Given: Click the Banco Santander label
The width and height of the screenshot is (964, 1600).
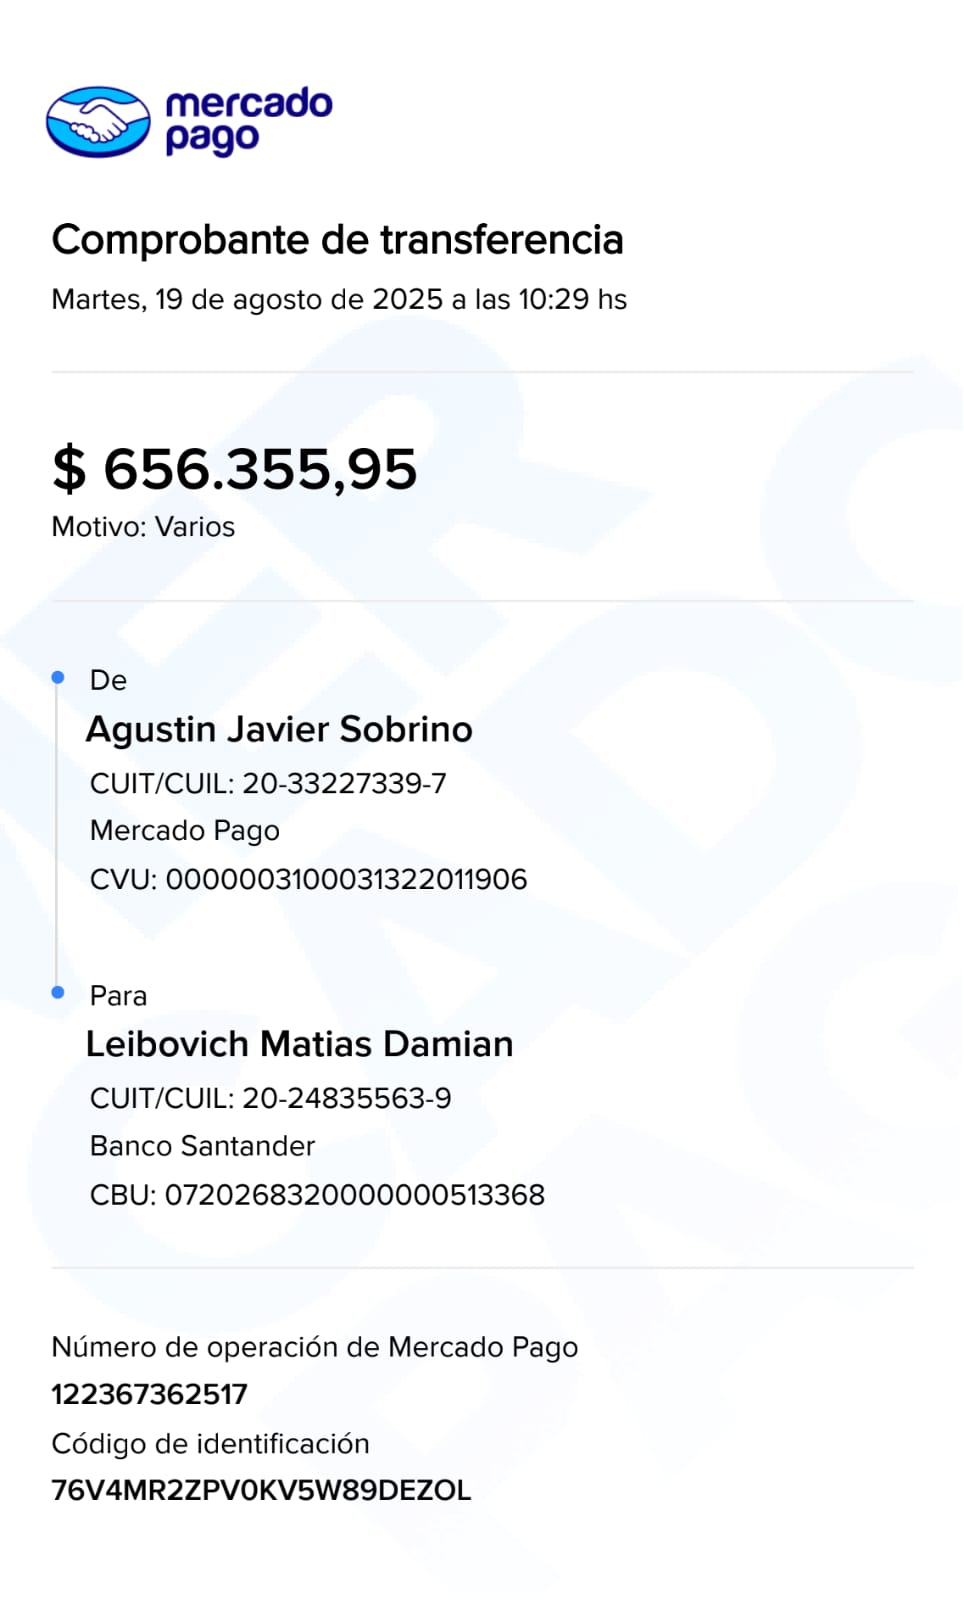Looking at the screenshot, I should [x=202, y=1146].
